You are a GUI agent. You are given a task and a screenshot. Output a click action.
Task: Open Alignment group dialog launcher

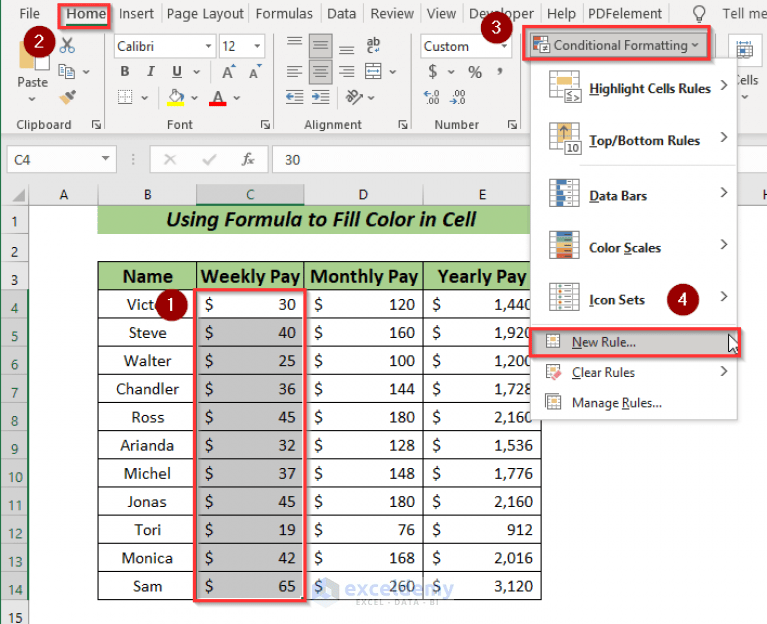[x=403, y=125]
